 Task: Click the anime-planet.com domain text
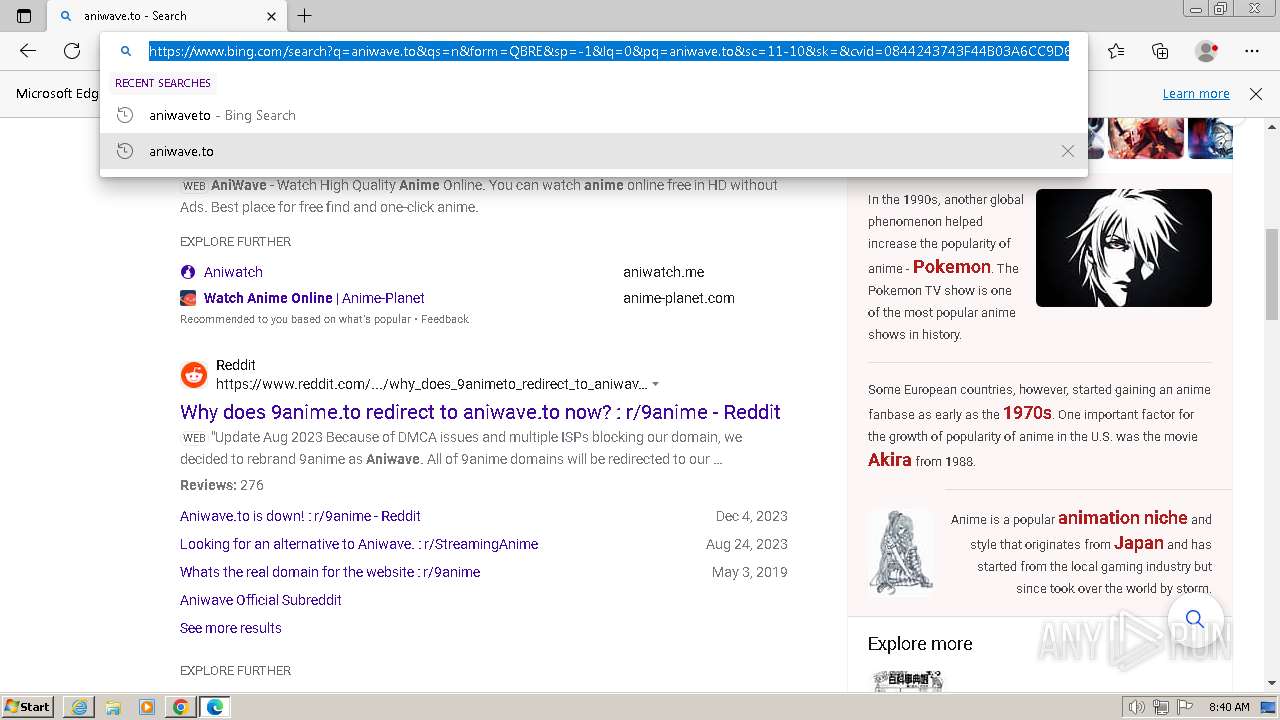(679, 298)
